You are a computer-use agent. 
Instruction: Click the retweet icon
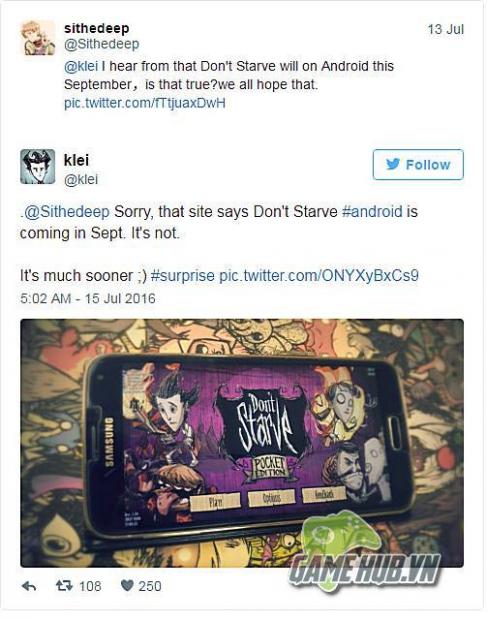point(64,585)
